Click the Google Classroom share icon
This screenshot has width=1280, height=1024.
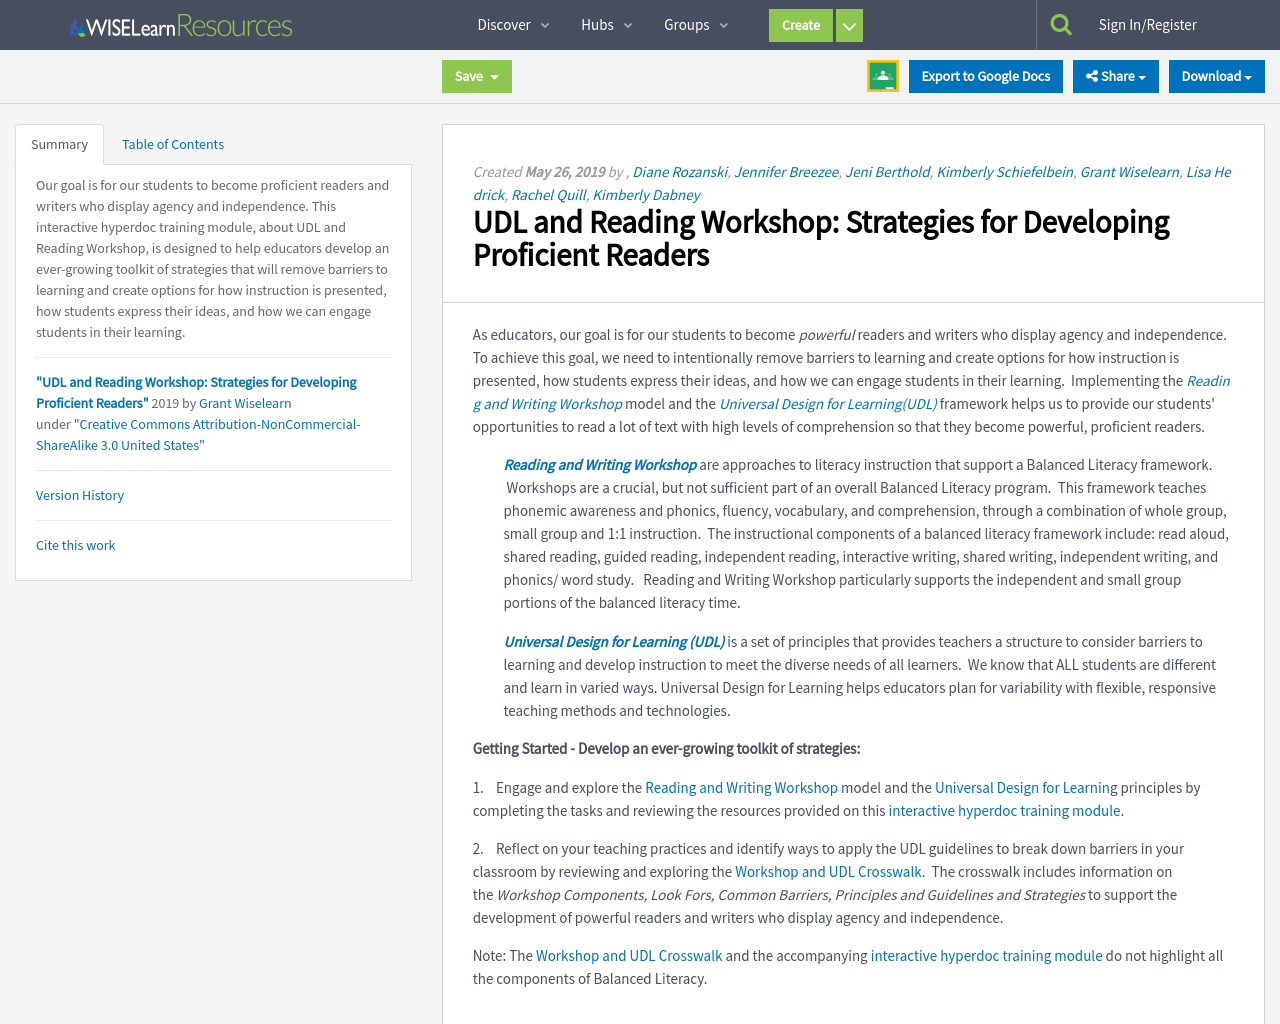click(x=882, y=74)
